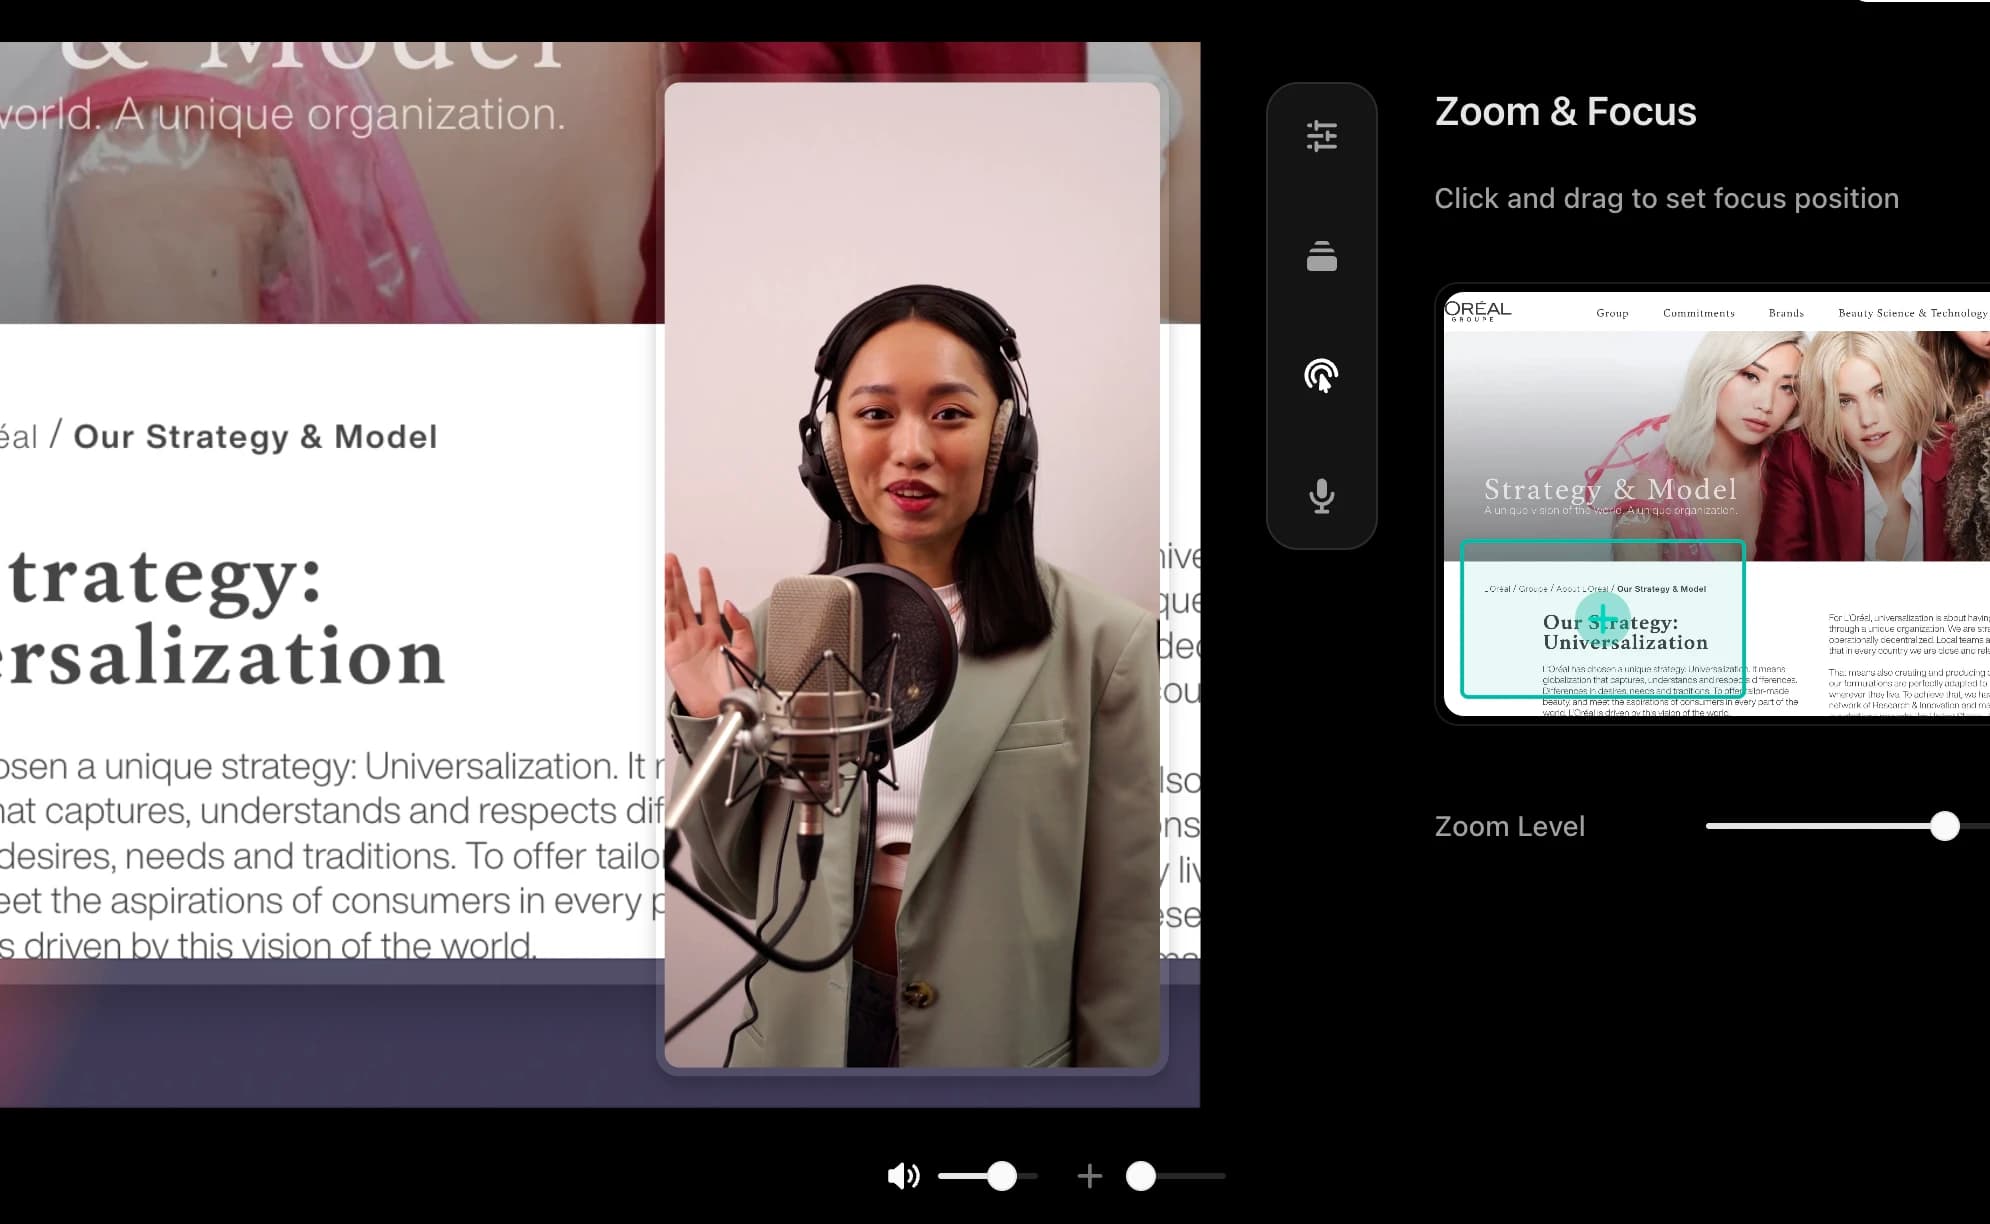
Task: Select the backdrop icon in the dark toolbar
Action: pyautogui.click(x=1322, y=258)
